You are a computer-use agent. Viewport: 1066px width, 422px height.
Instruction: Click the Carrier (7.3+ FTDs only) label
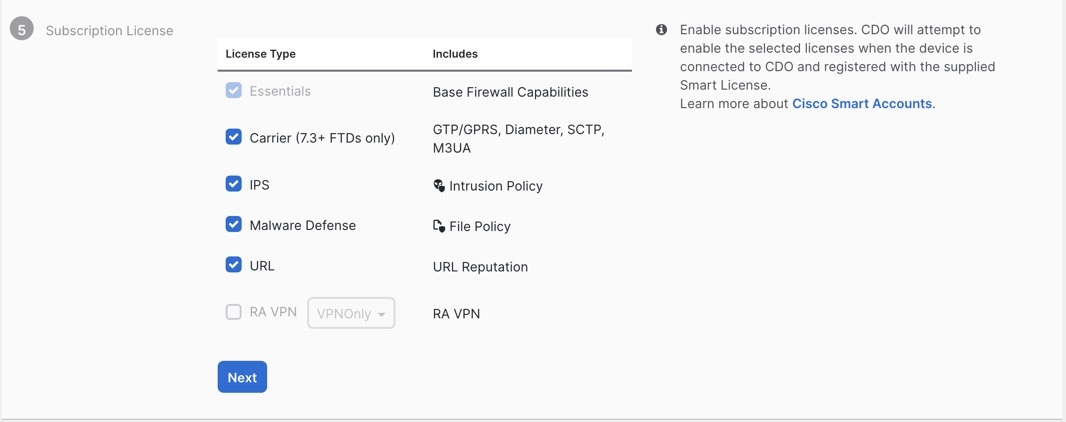(x=322, y=138)
